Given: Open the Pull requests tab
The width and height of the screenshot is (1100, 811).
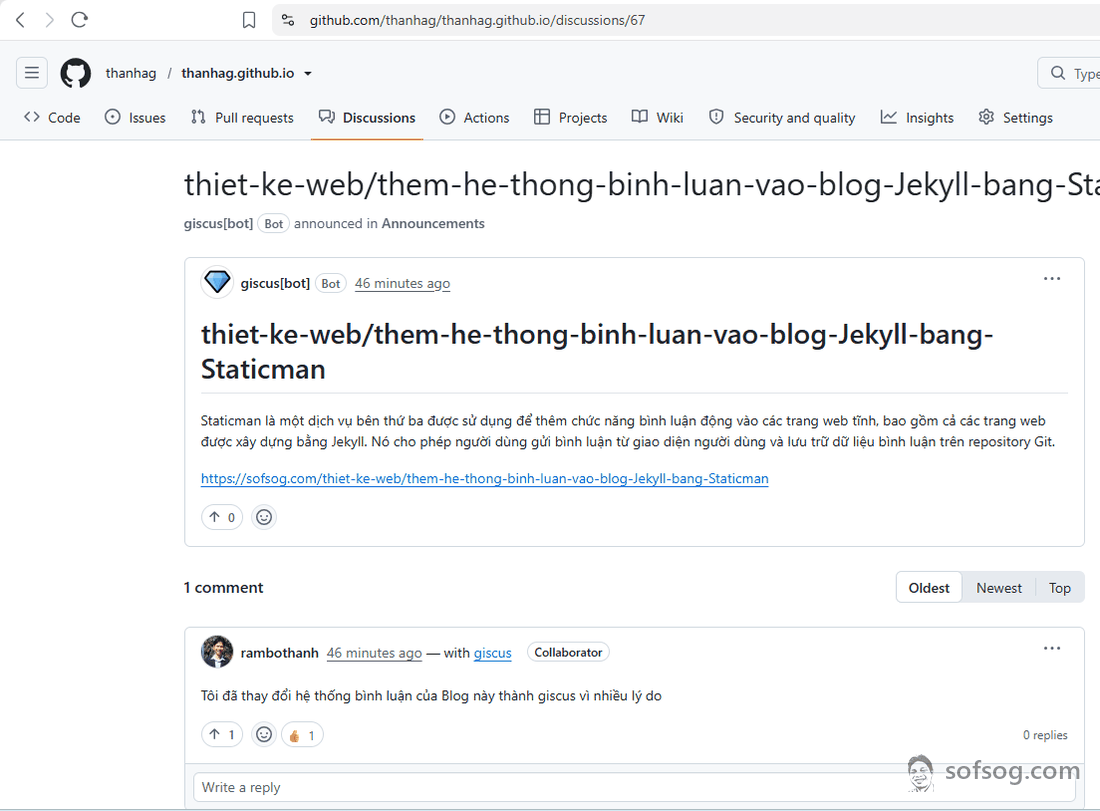Looking at the screenshot, I should (242, 117).
